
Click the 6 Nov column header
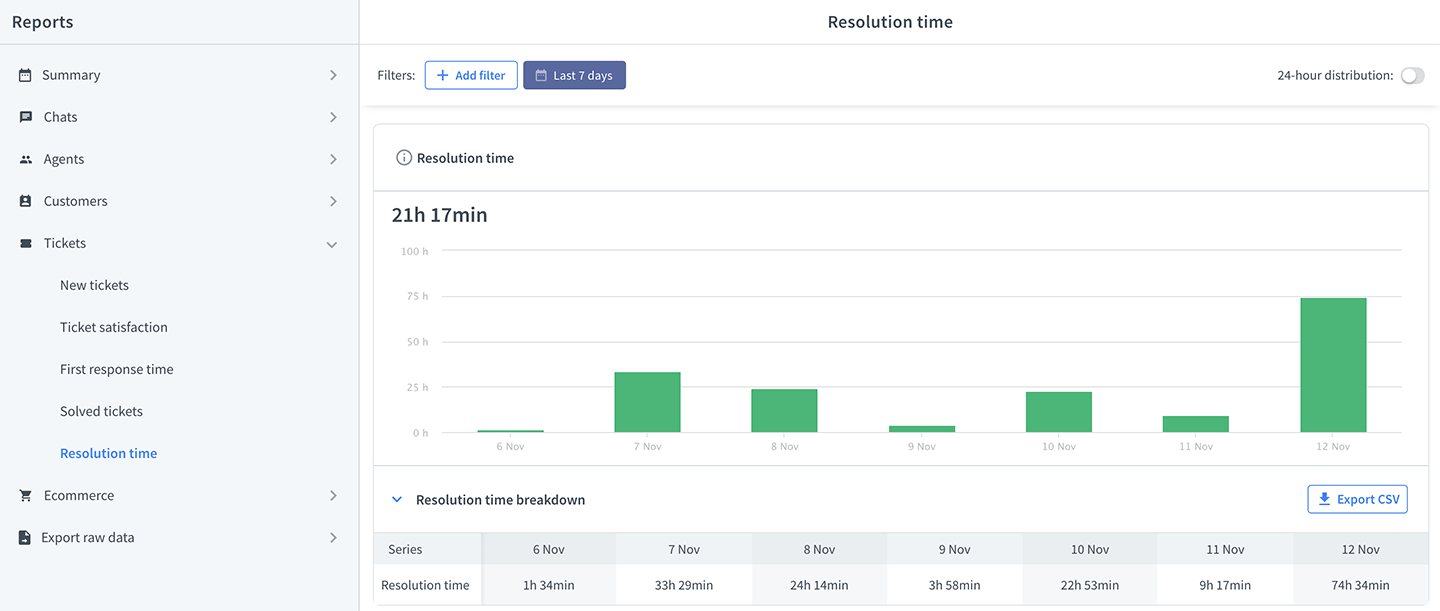click(549, 549)
